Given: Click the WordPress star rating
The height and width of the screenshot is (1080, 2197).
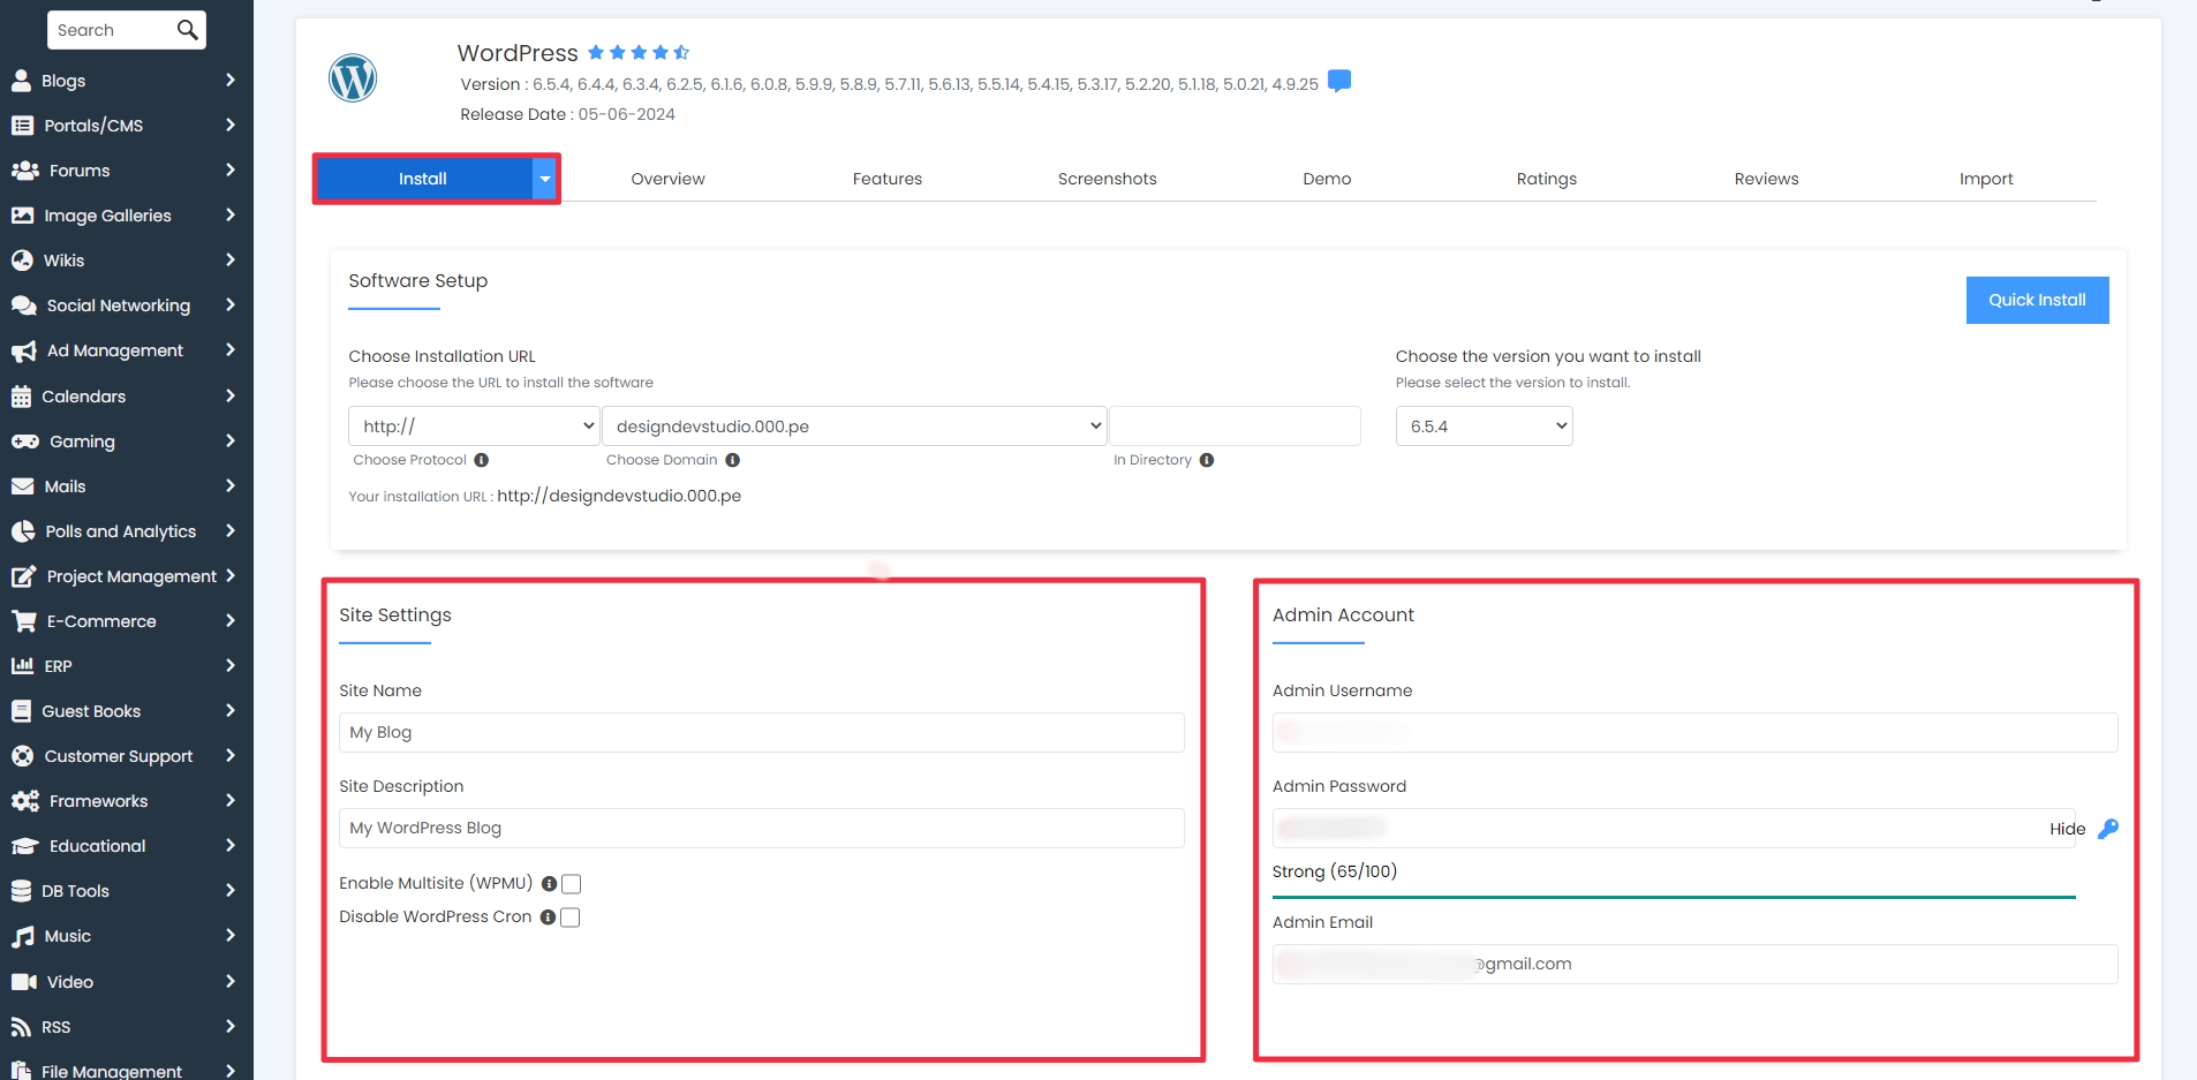Looking at the screenshot, I should (638, 52).
